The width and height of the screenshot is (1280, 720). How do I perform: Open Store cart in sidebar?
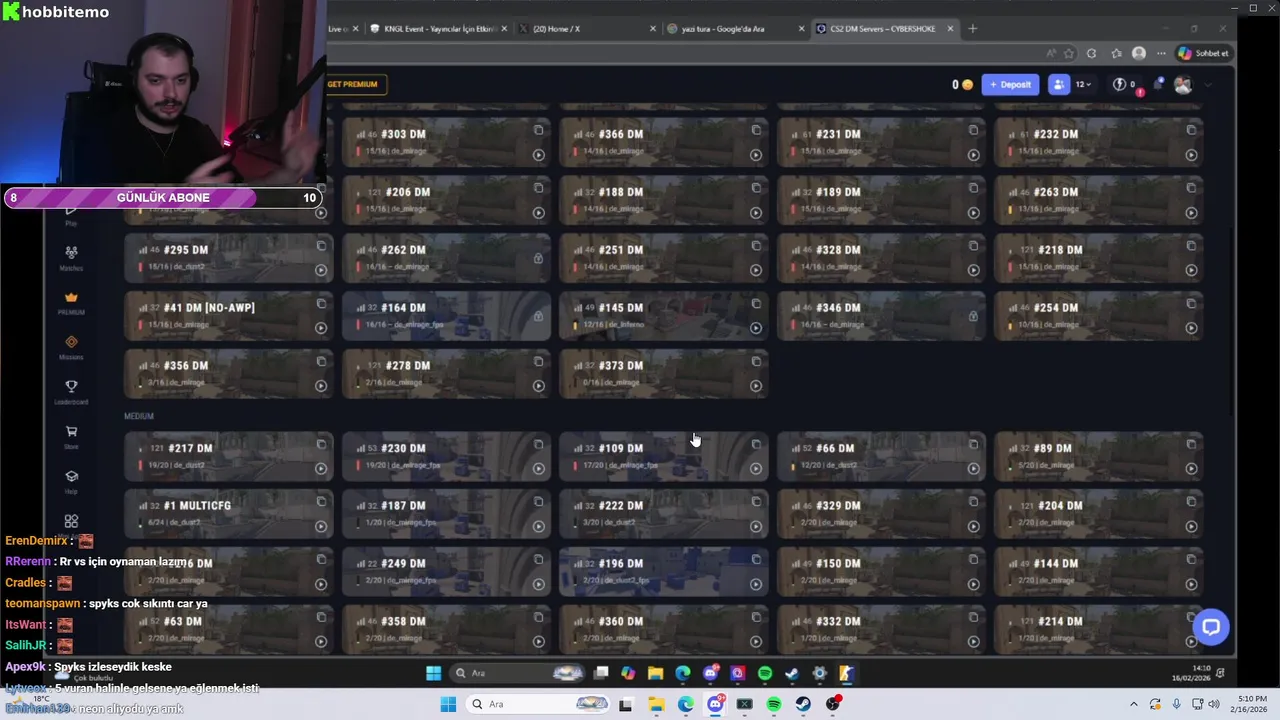tap(71, 436)
